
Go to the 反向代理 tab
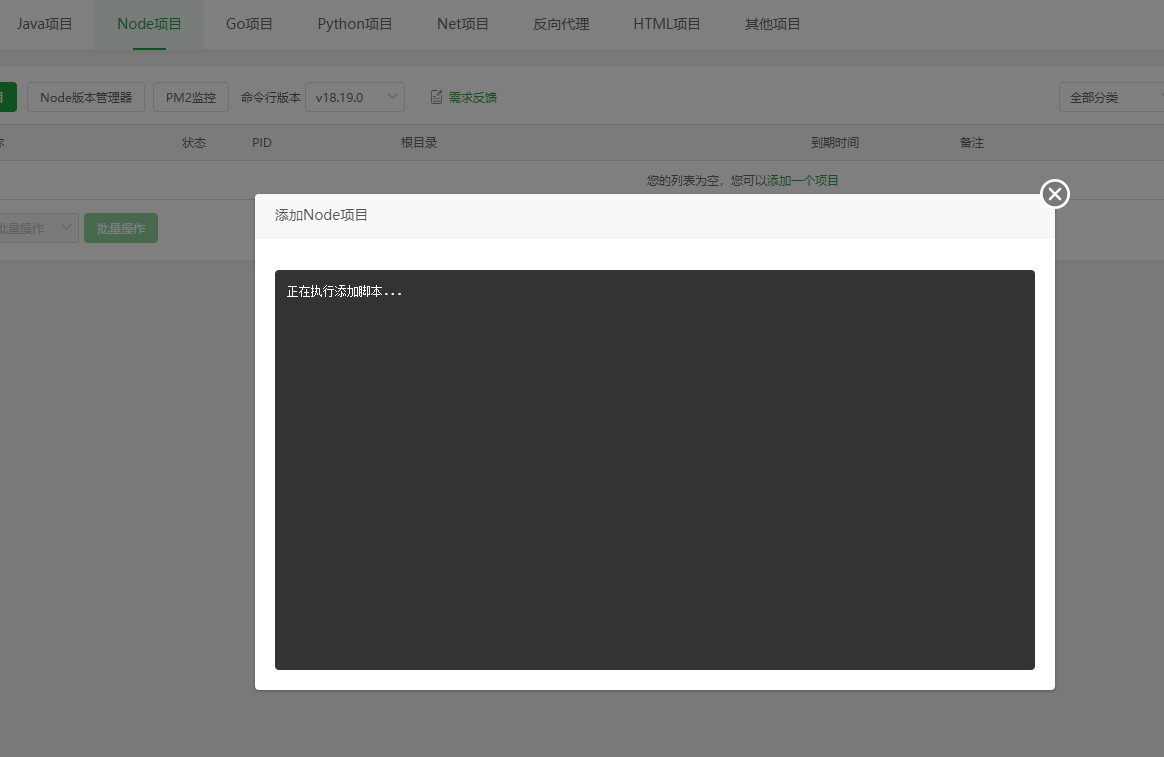561,24
